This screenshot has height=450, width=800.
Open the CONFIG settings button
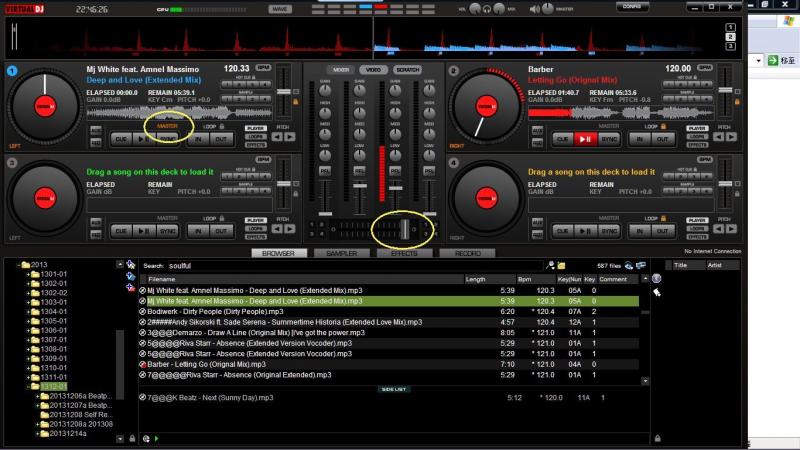pyautogui.click(x=631, y=7)
